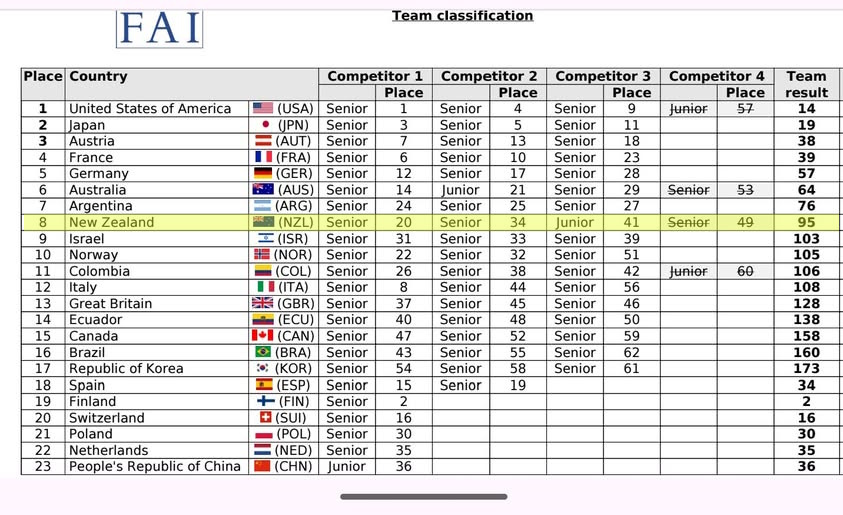The image size is (843, 515).
Task: Click the Competitor 4 column header
Action: 716,76
